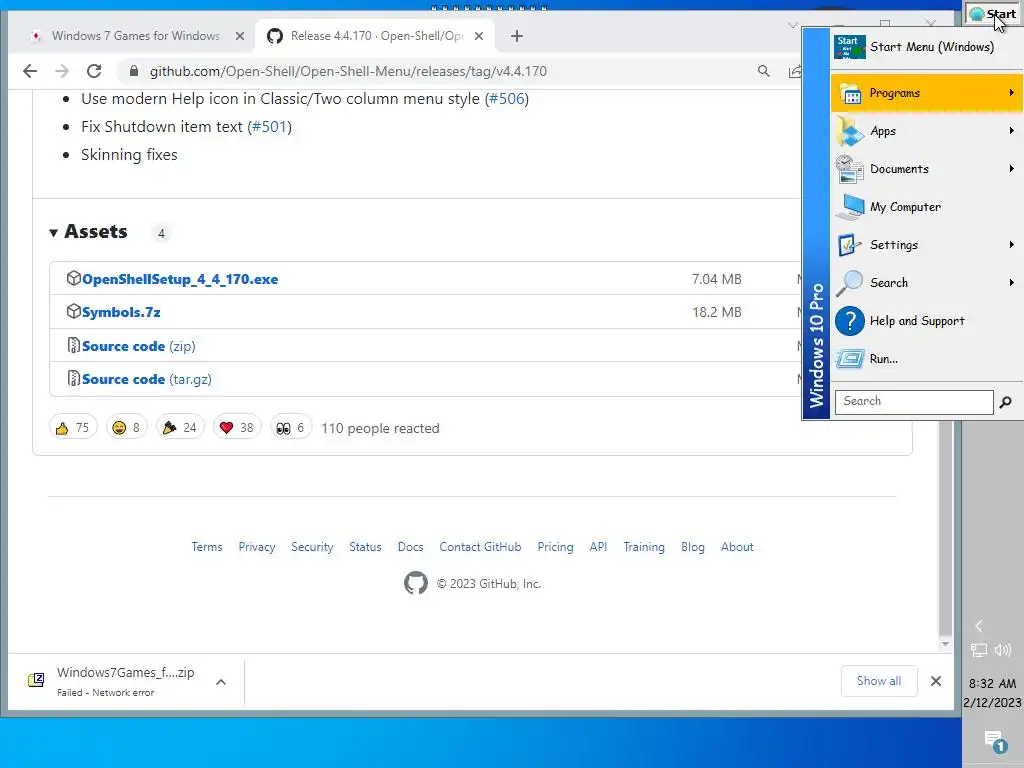Viewport: 1024px width, 768px height.
Task: Close the Release 4.4.170 tab
Action: (479, 36)
